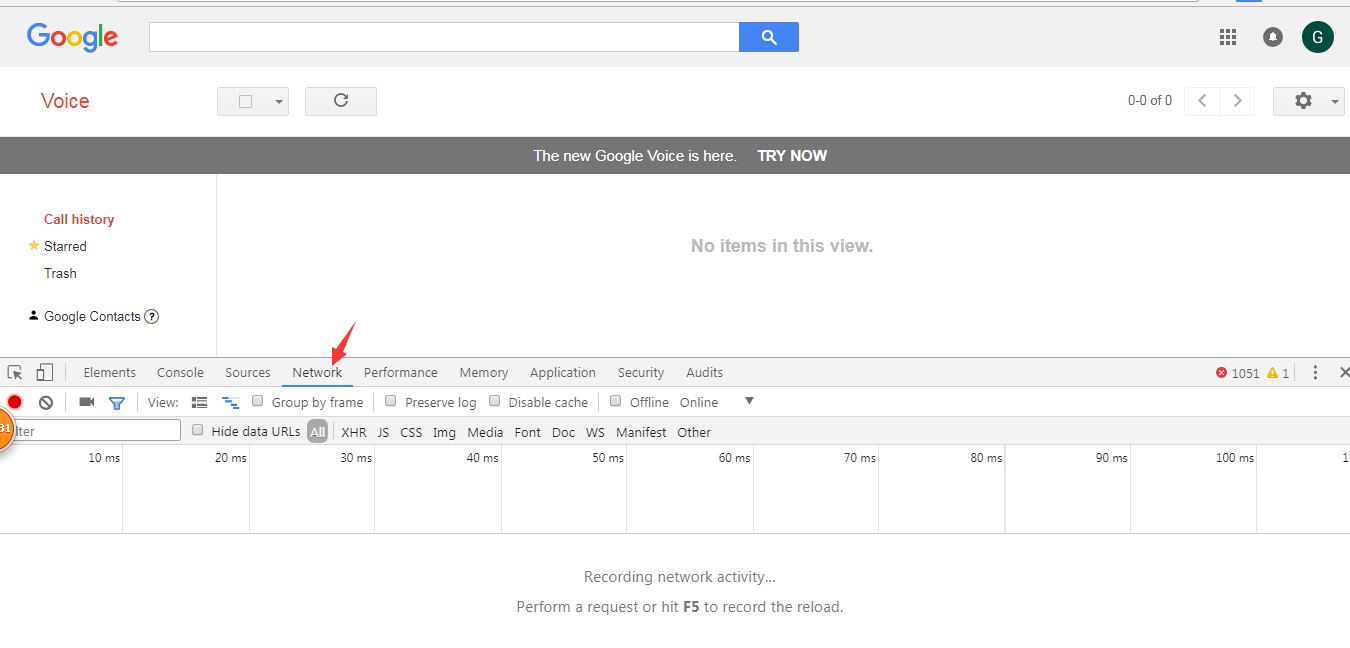Viewport: 1350px width, 648px height.
Task: Click the Google logo
Action: 72,37
